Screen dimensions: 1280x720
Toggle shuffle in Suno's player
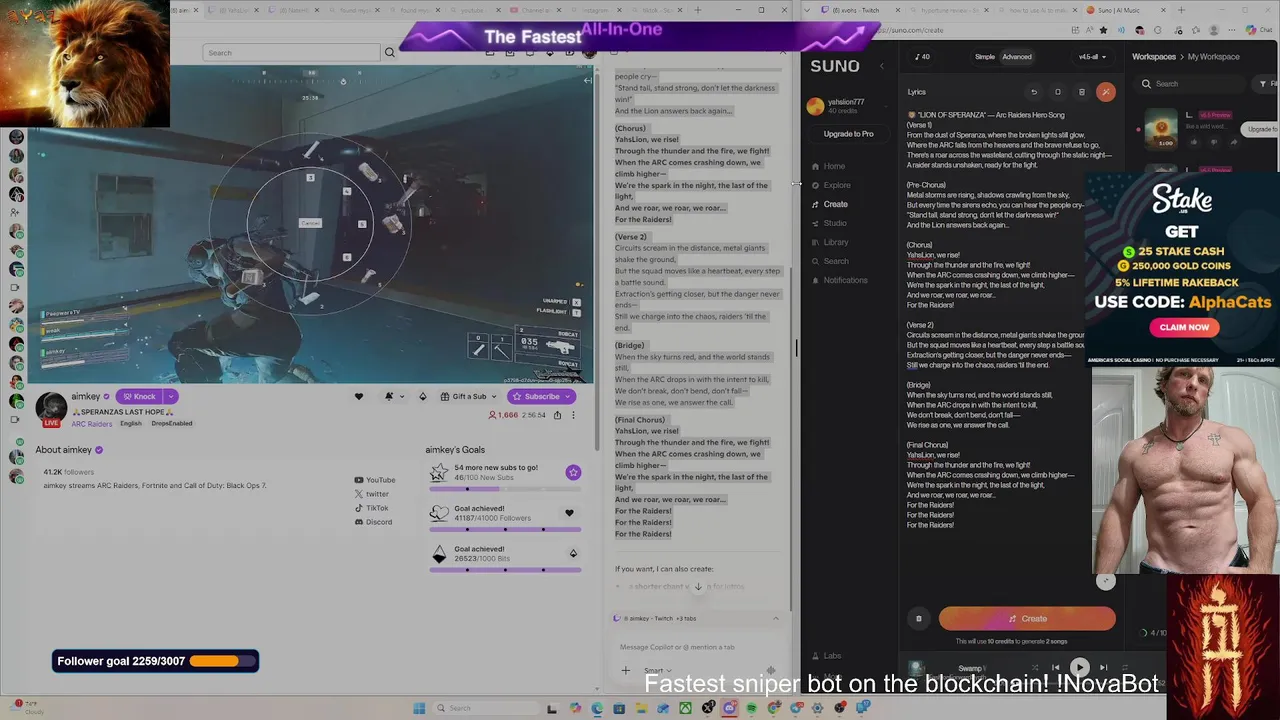point(1034,667)
